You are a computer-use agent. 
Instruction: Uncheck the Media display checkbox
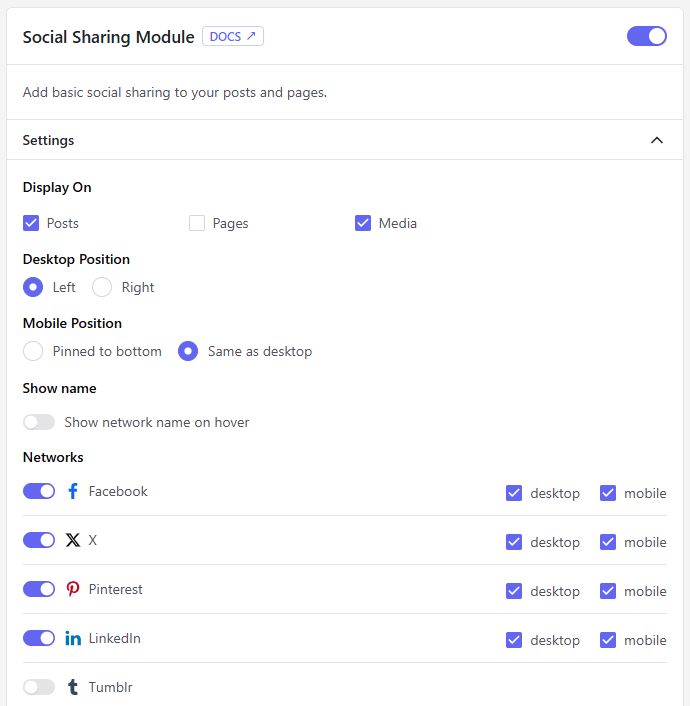pyautogui.click(x=363, y=223)
